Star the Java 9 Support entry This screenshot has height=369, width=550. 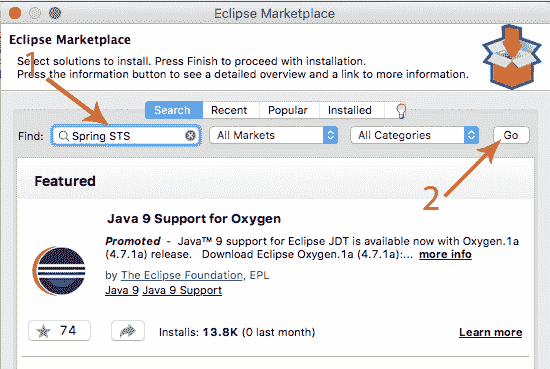(x=59, y=330)
